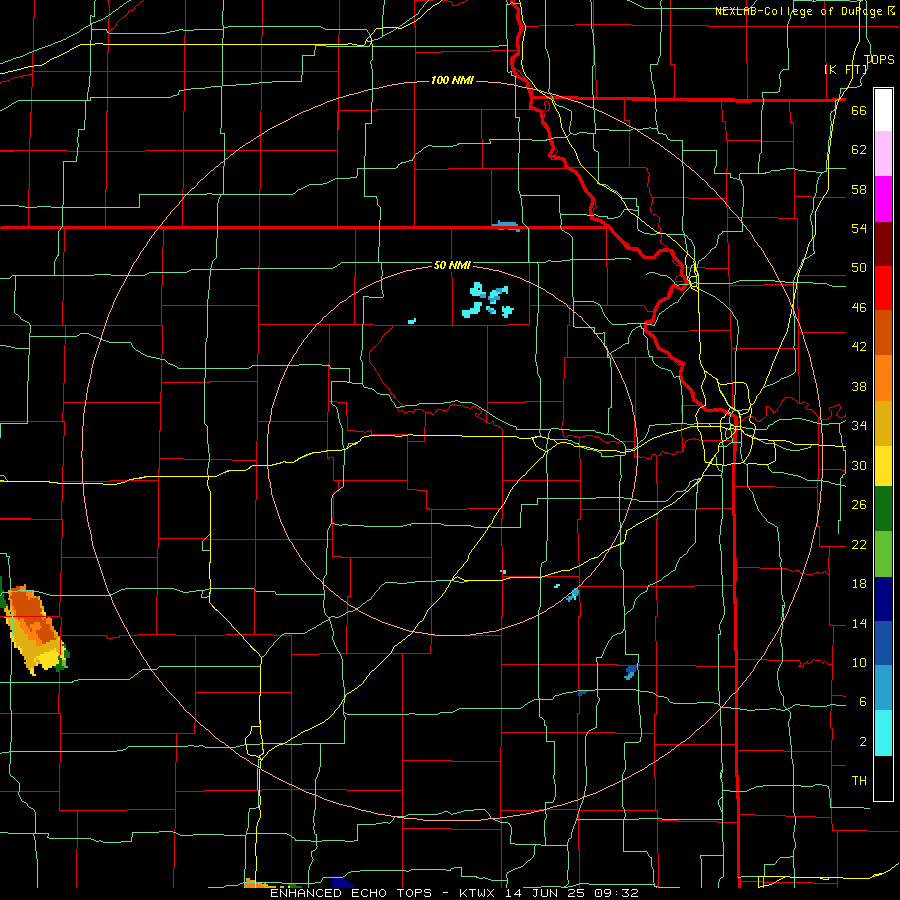Click the bright red legend swatch
The image size is (900, 900).
click(883, 288)
